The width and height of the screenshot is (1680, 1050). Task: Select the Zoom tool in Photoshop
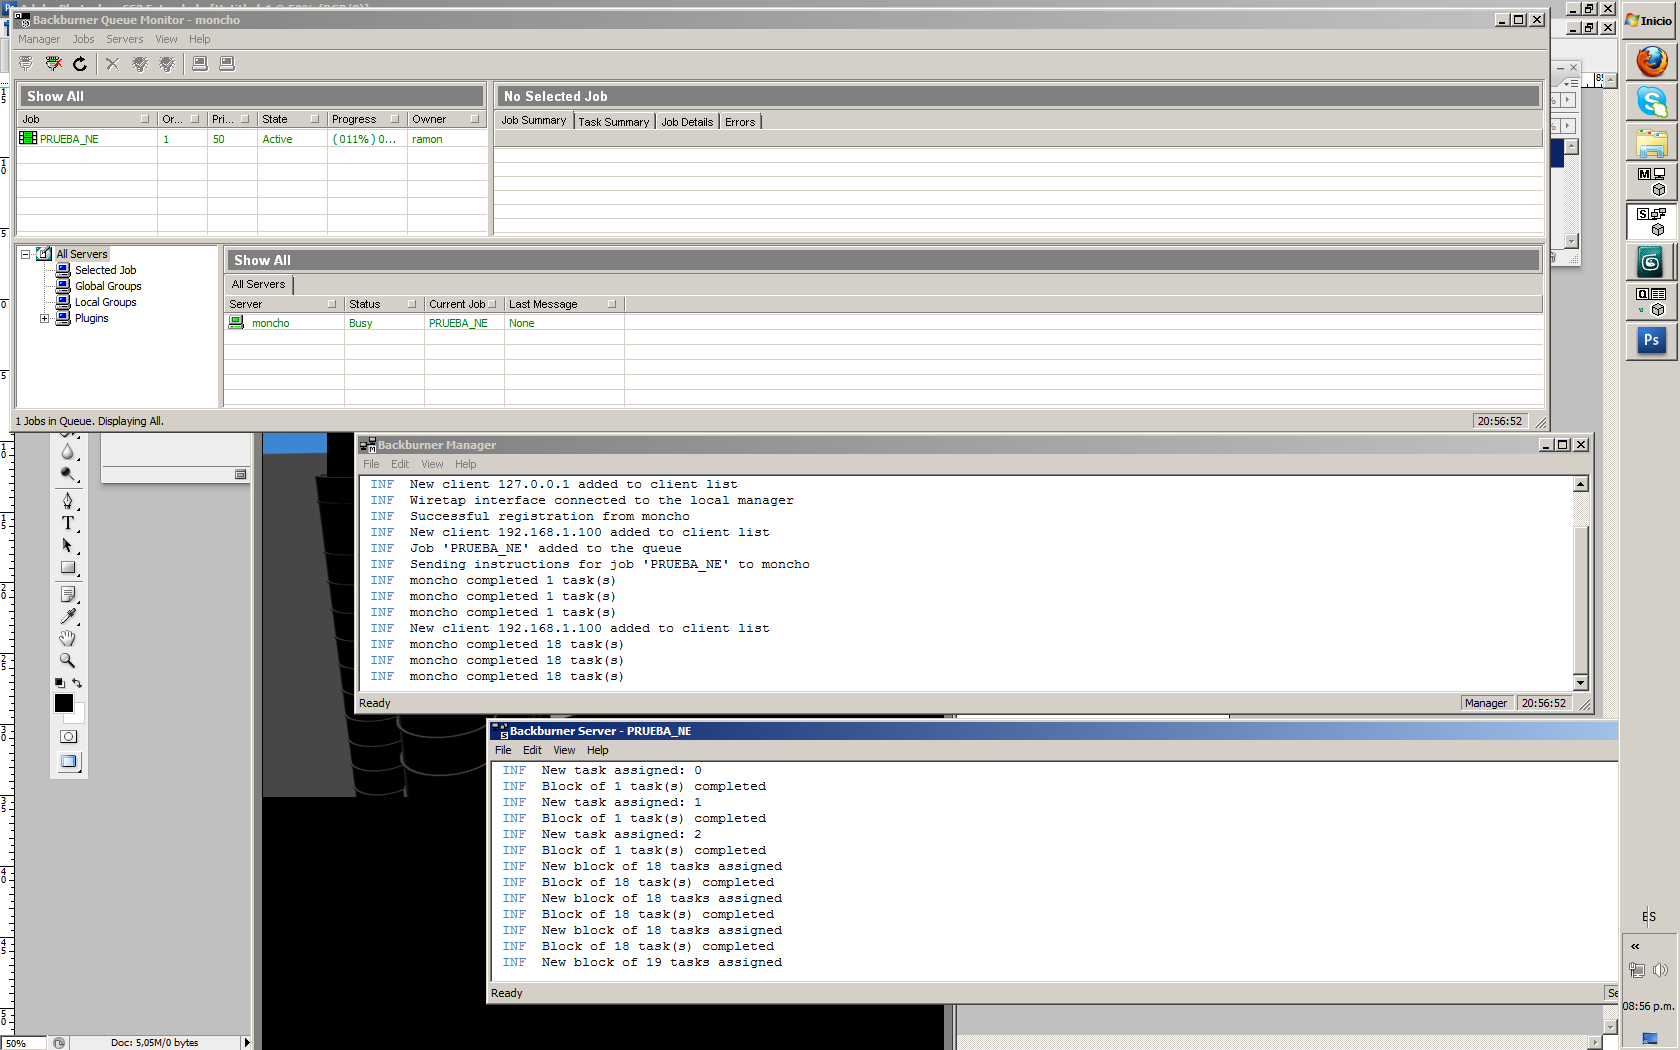click(68, 661)
